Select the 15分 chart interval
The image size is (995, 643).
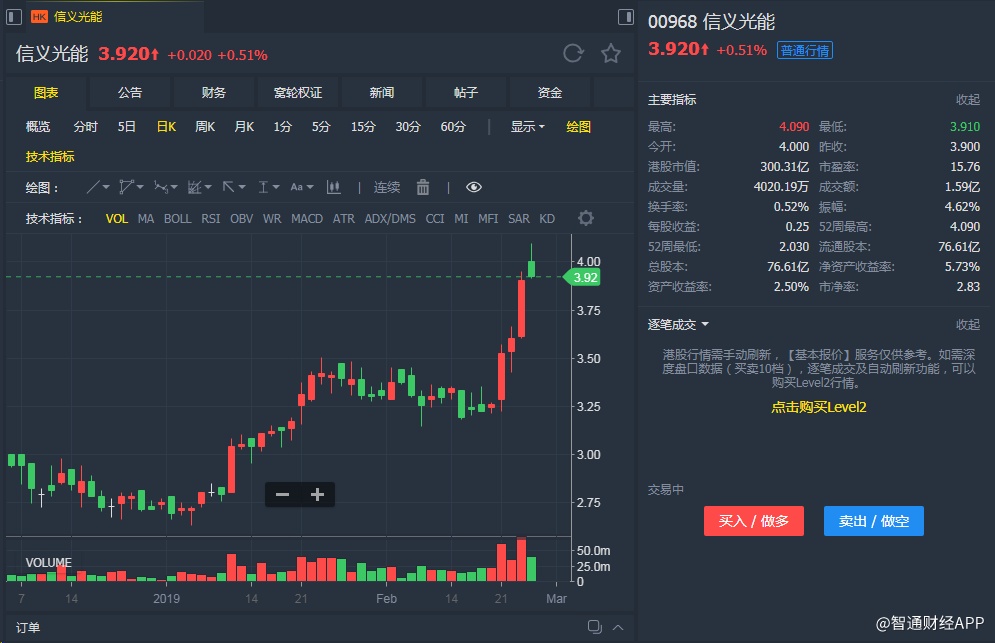coord(363,127)
